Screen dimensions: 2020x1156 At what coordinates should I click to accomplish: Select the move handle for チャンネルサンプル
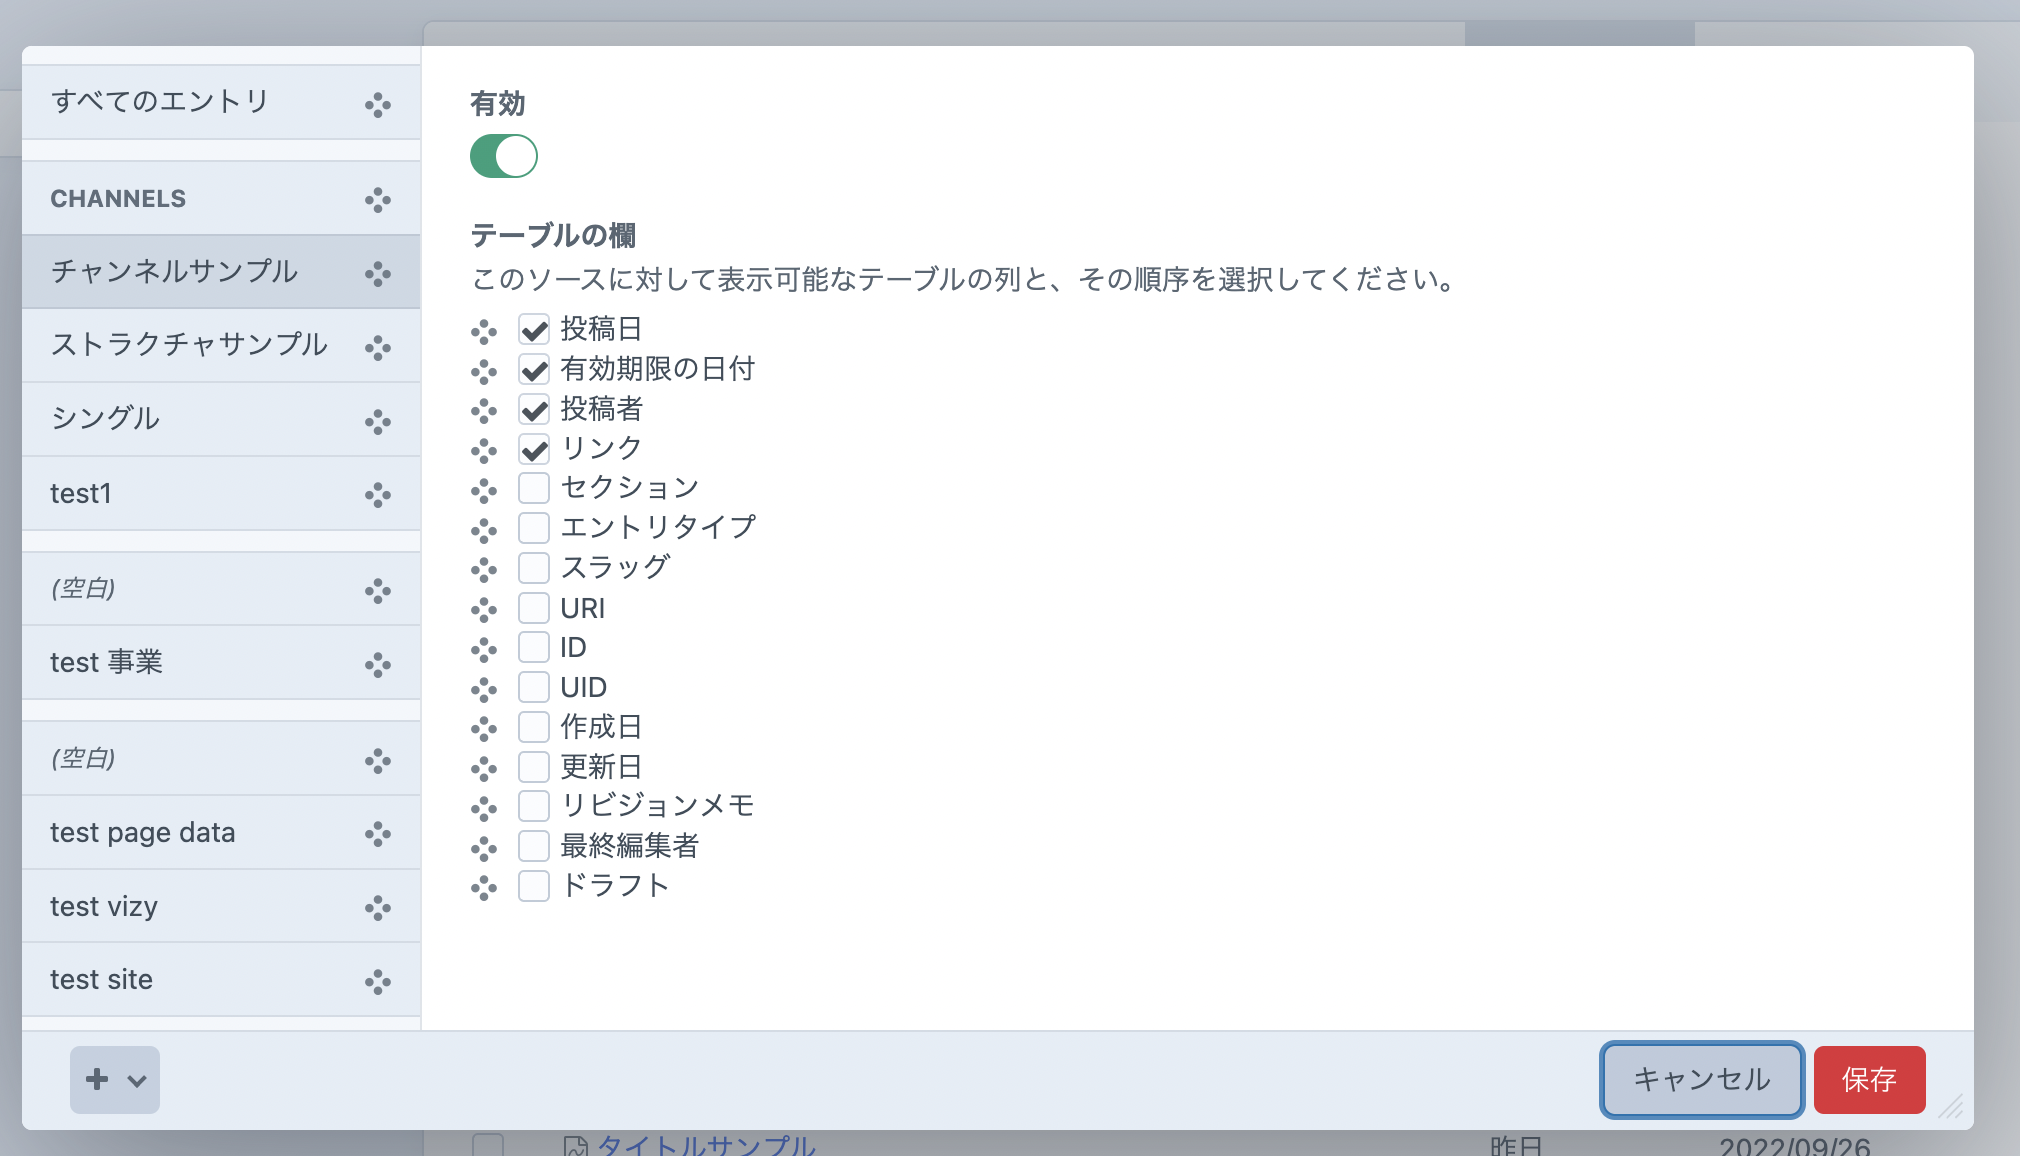click(378, 272)
